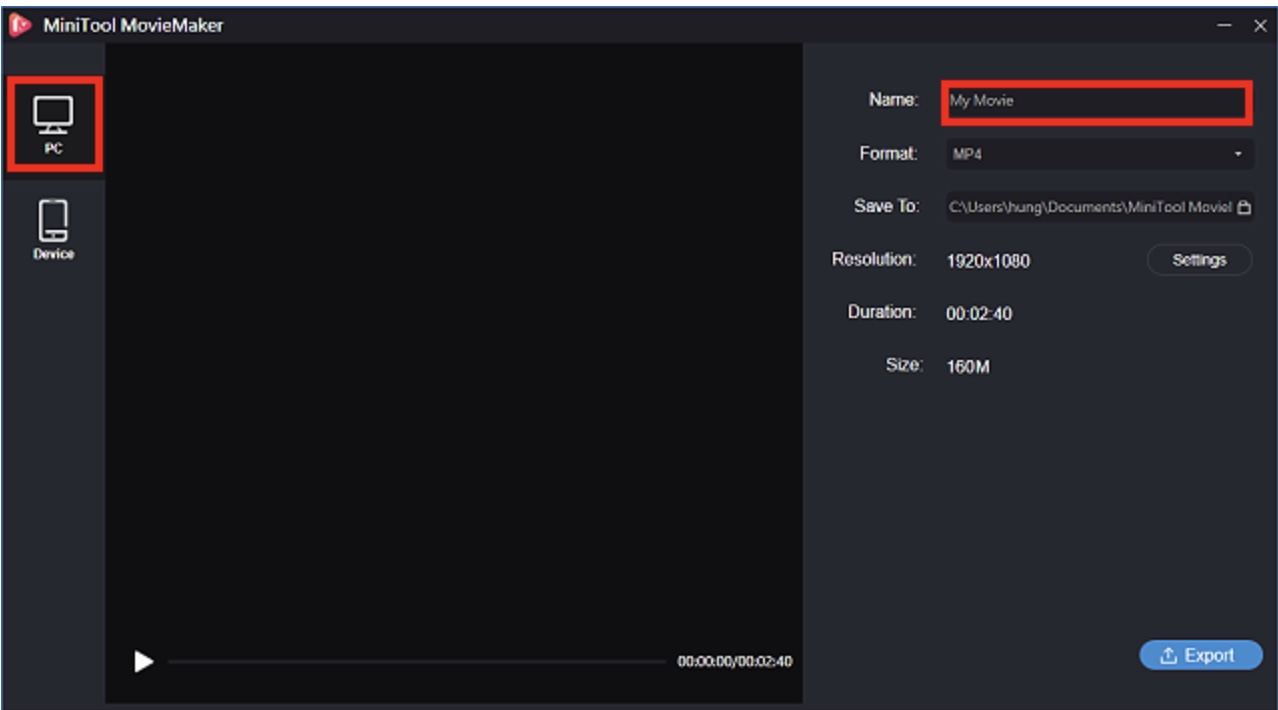Switch to the Device export option
Image resolution: width=1278 pixels, height=710 pixels.
point(54,230)
